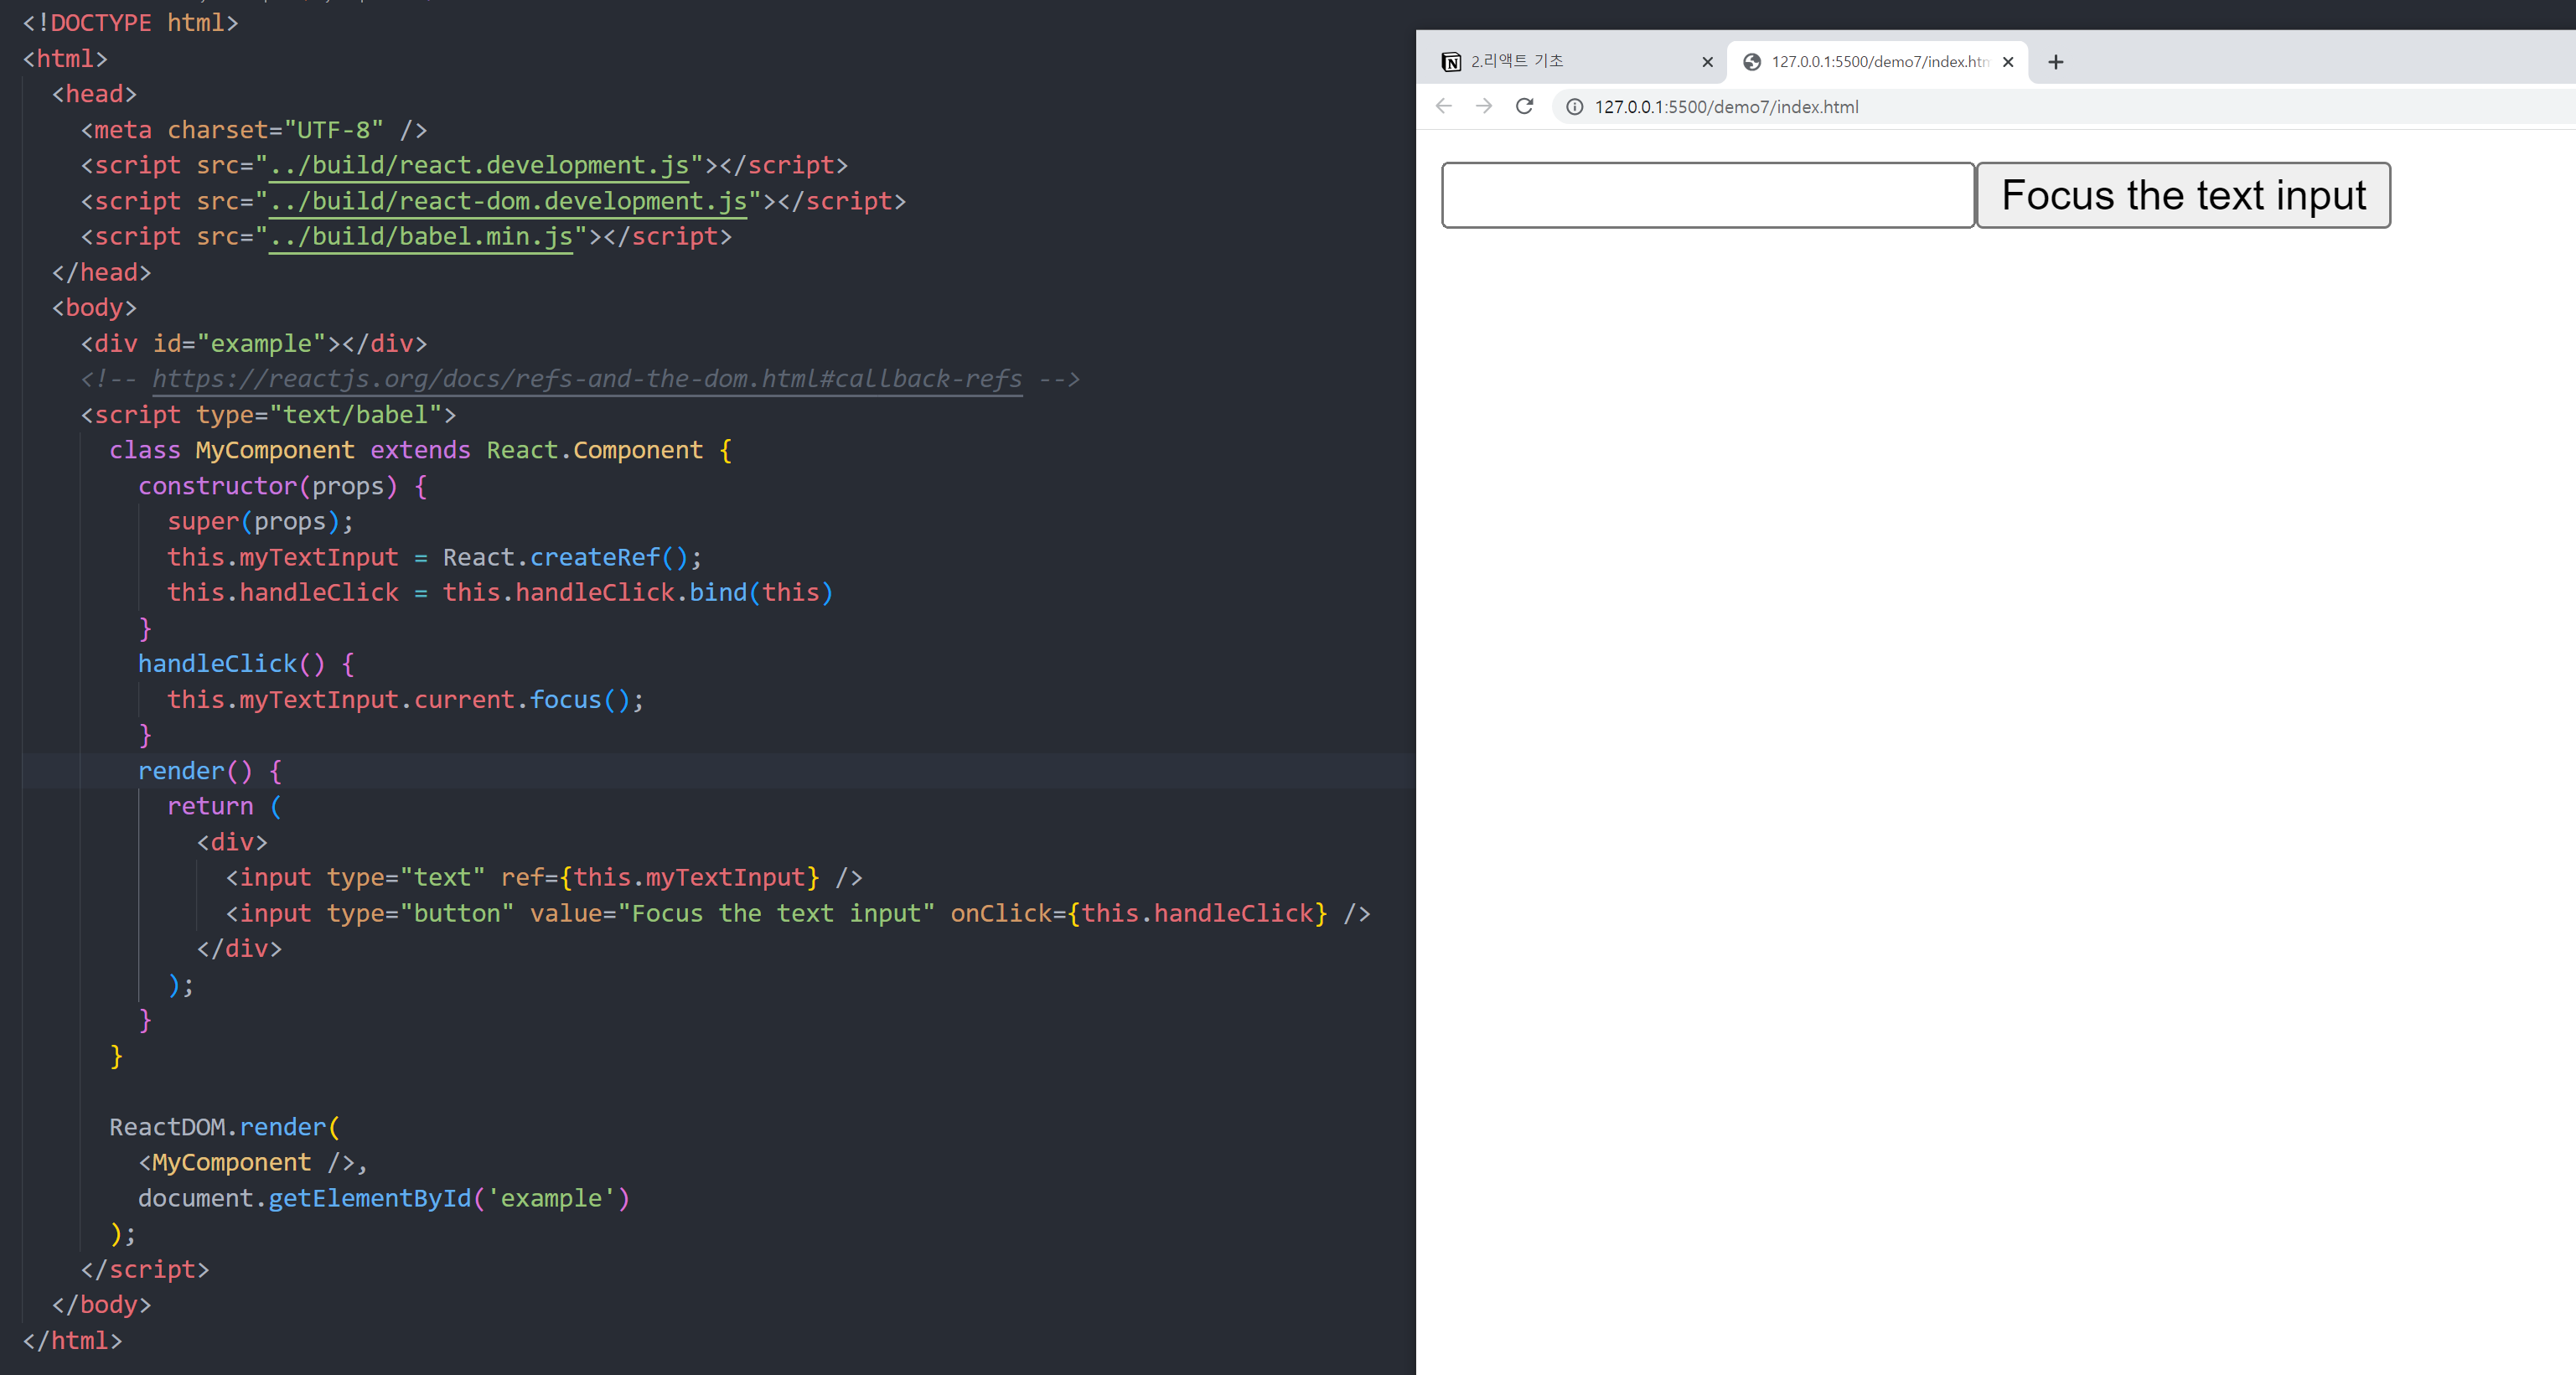Place cursor on class MyComponent declaration
Viewport: 2576px width, 1375px height.
(x=274, y=450)
